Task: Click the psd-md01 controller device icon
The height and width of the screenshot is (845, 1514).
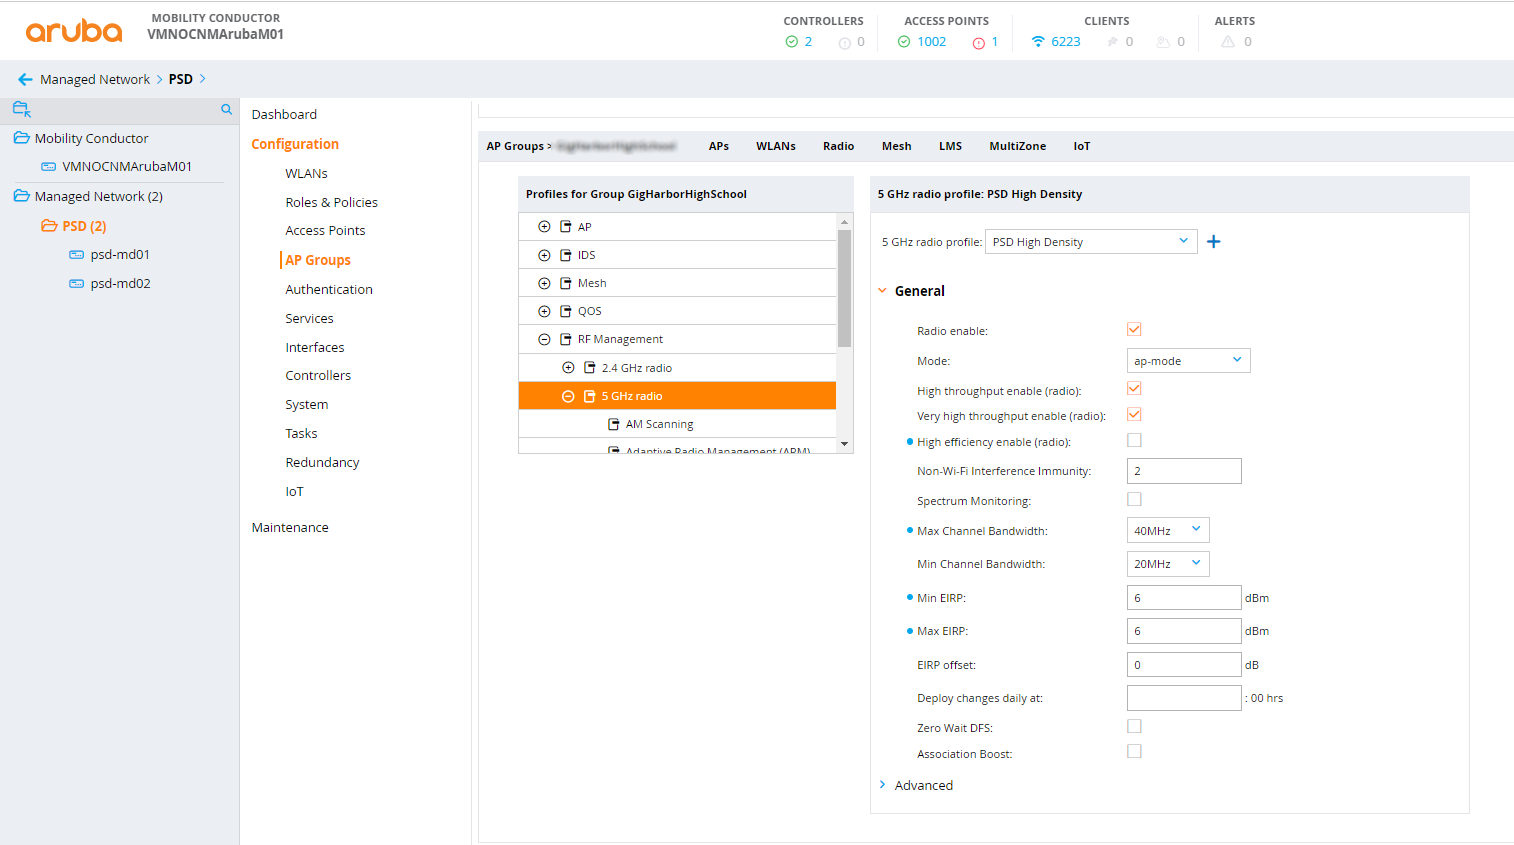Action: point(76,255)
